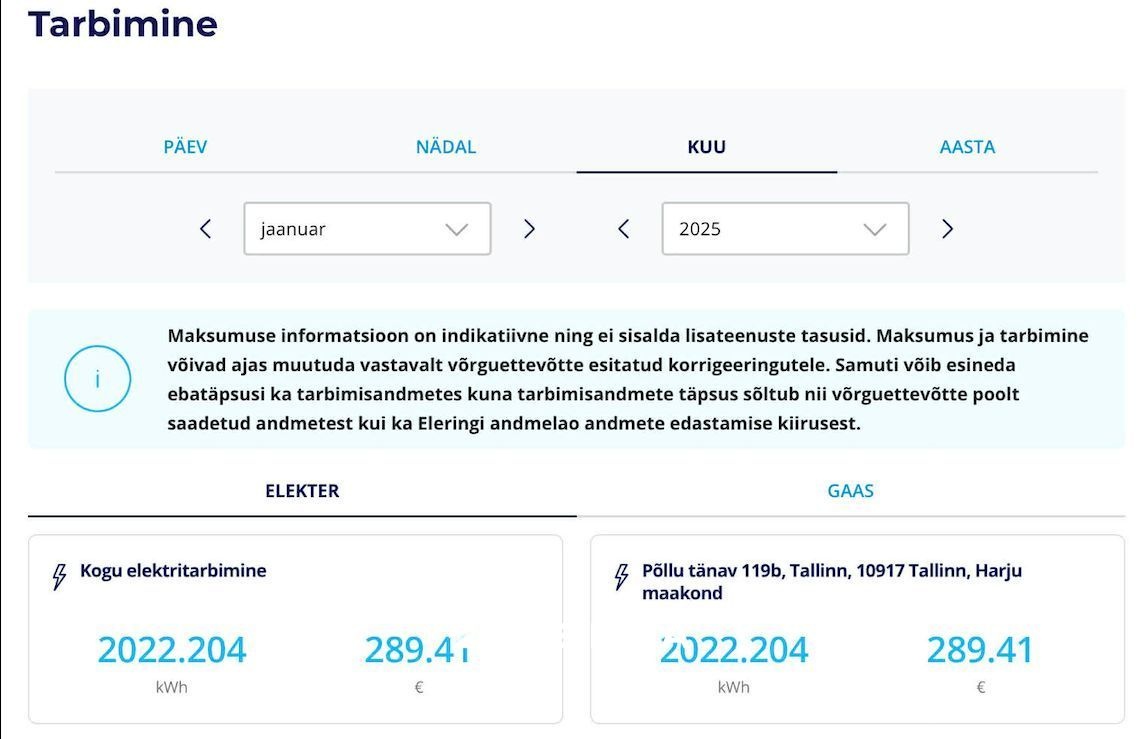Viewport: 1139px width, 739px height.
Task: Click the right arrow to view next month
Action: pos(529,229)
